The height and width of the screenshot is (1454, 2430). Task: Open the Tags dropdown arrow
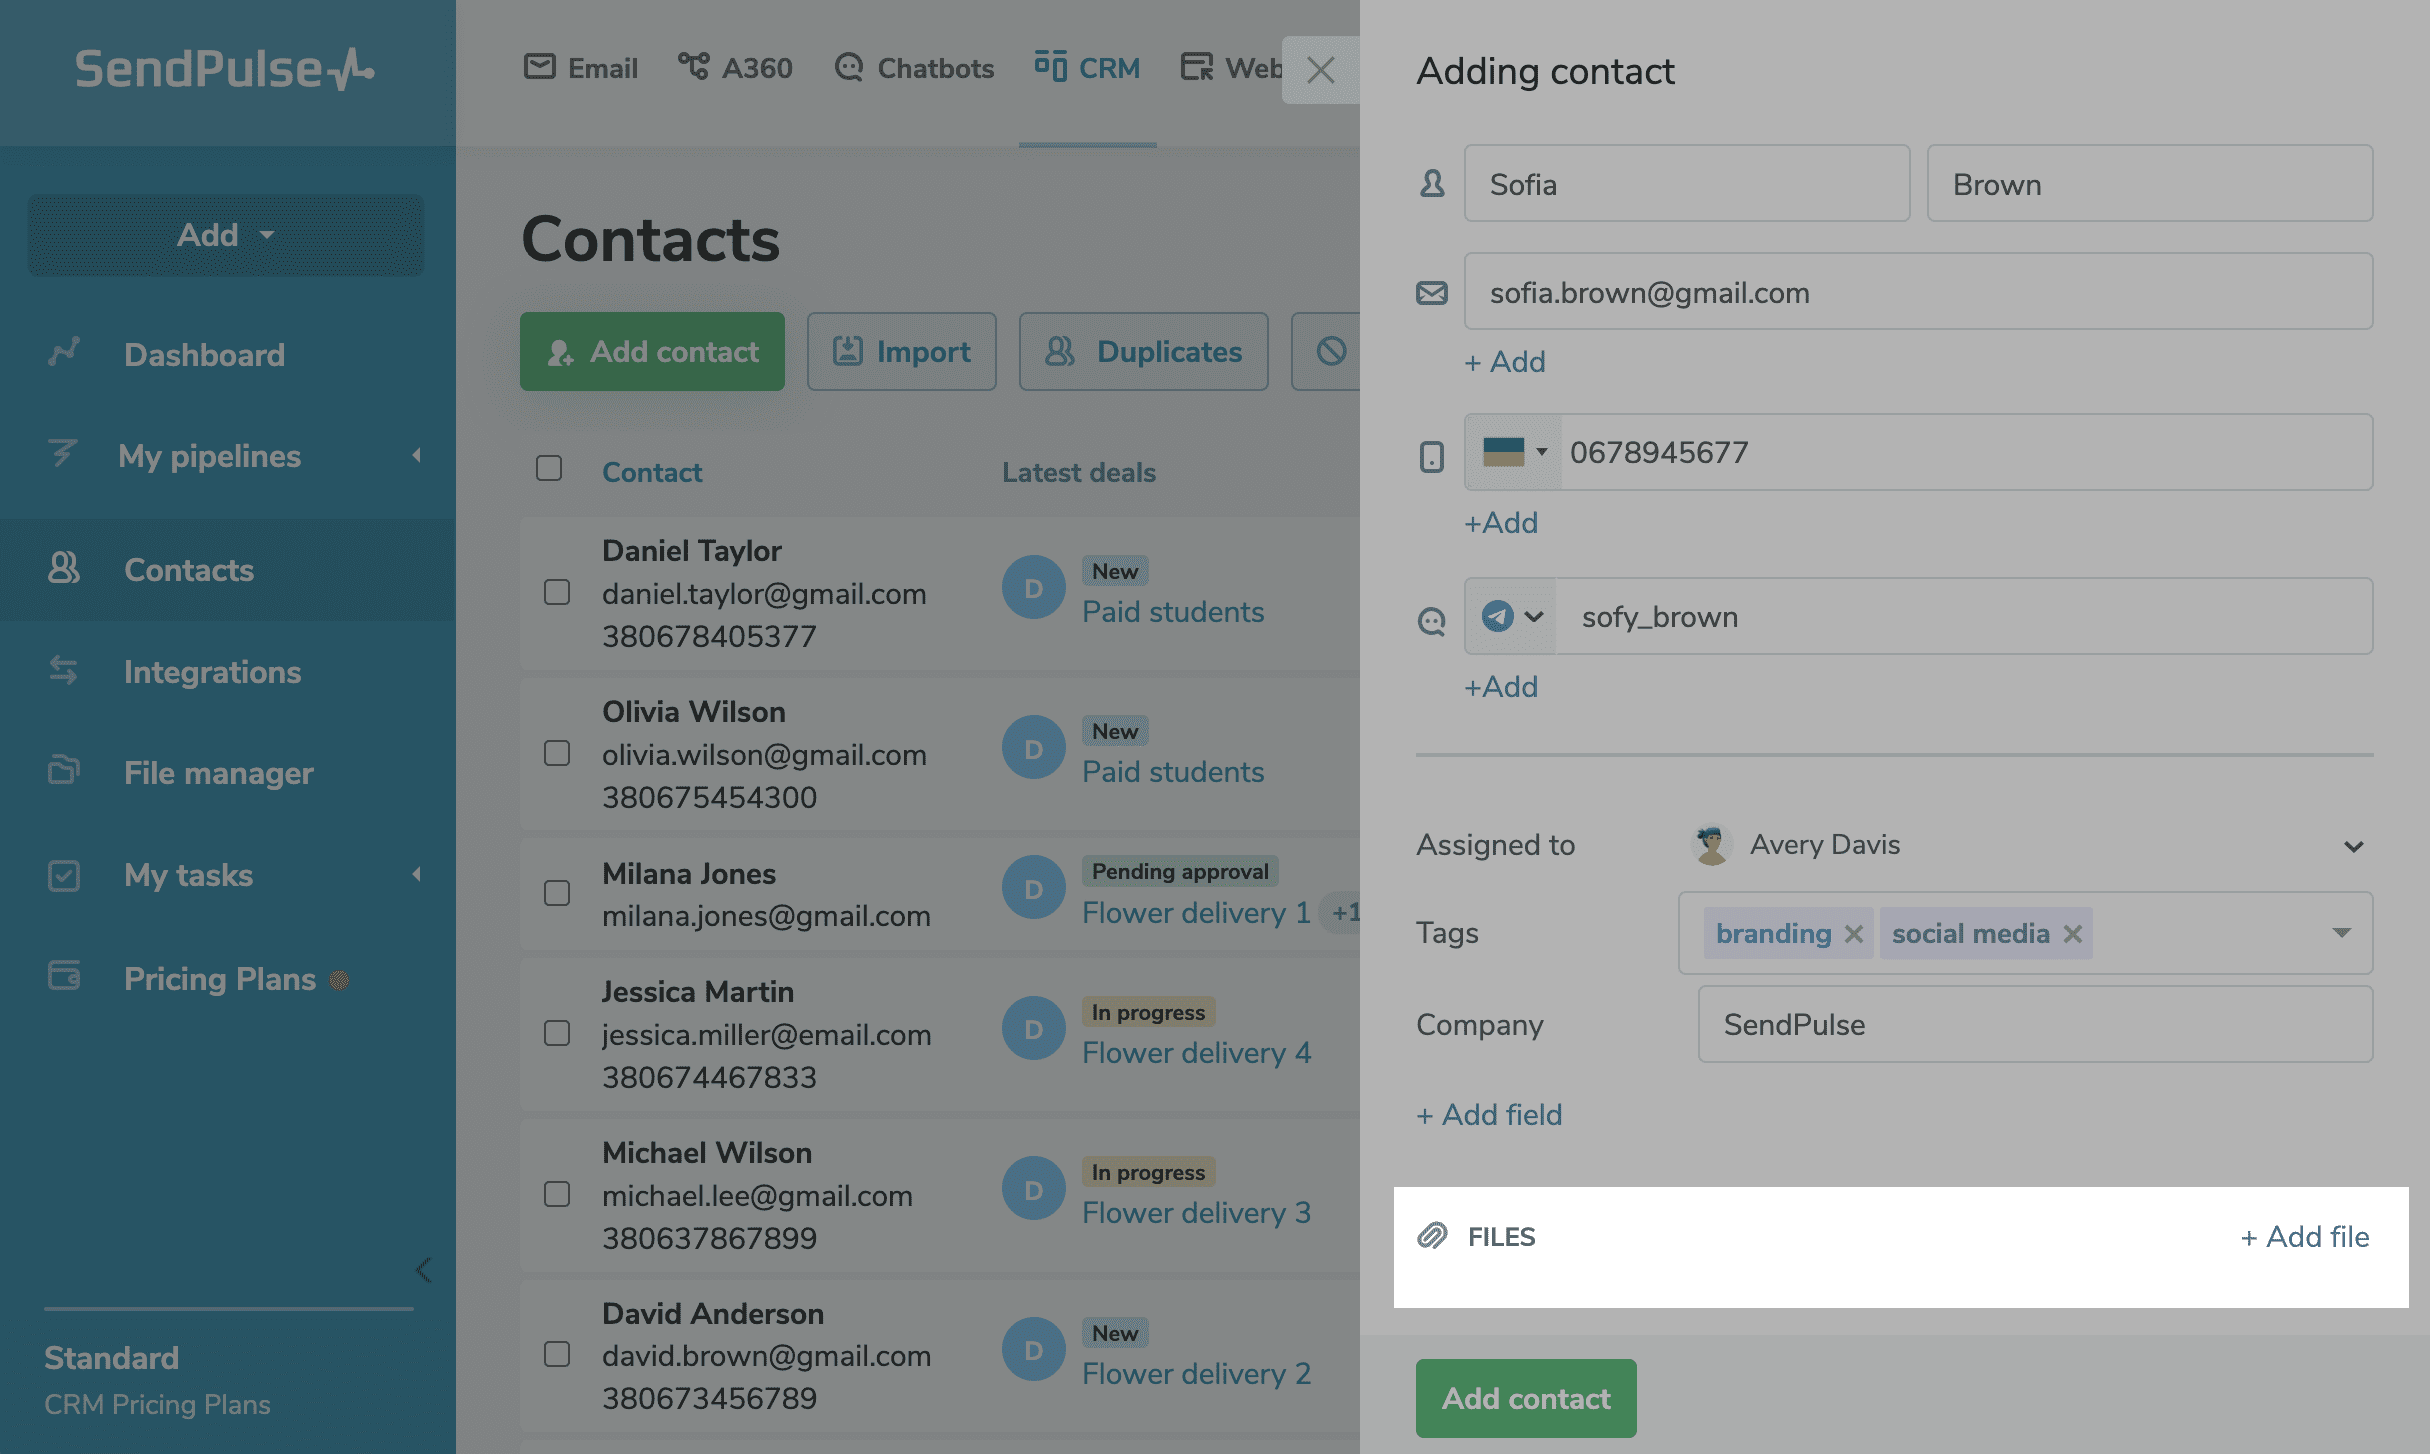tap(2341, 933)
